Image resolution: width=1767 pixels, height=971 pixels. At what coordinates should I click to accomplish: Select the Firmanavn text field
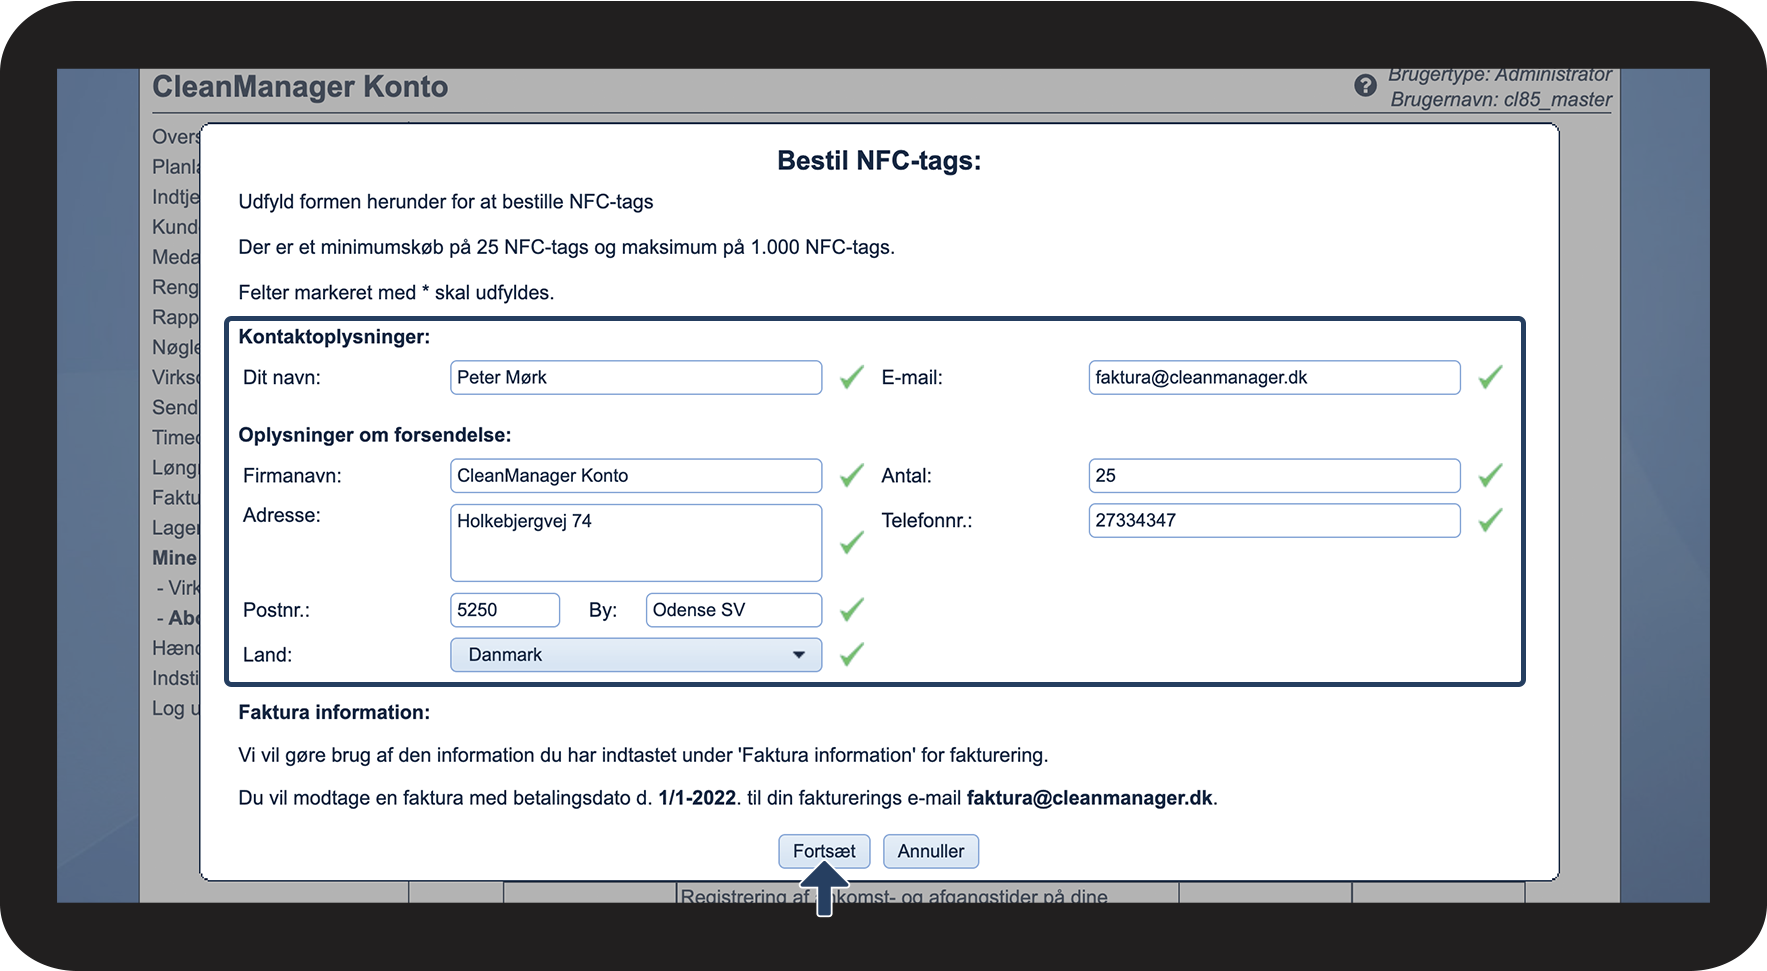point(635,475)
